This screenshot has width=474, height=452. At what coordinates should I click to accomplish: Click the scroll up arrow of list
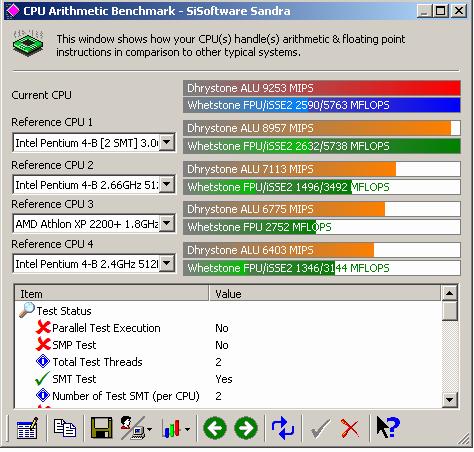pyautogui.click(x=449, y=293)
